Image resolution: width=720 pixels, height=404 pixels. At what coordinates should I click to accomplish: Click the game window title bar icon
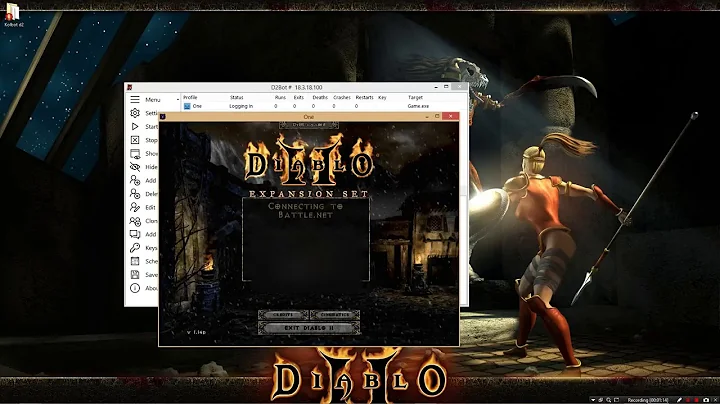[163, 117]
